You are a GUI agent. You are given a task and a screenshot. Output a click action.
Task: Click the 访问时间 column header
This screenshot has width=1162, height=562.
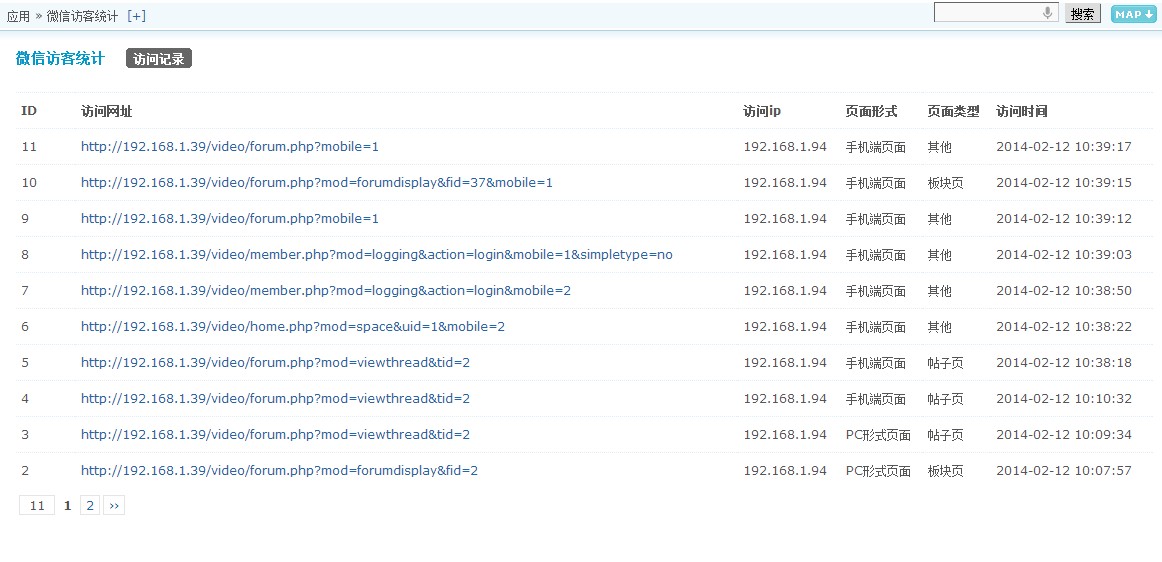click(x=1022, y=111)
